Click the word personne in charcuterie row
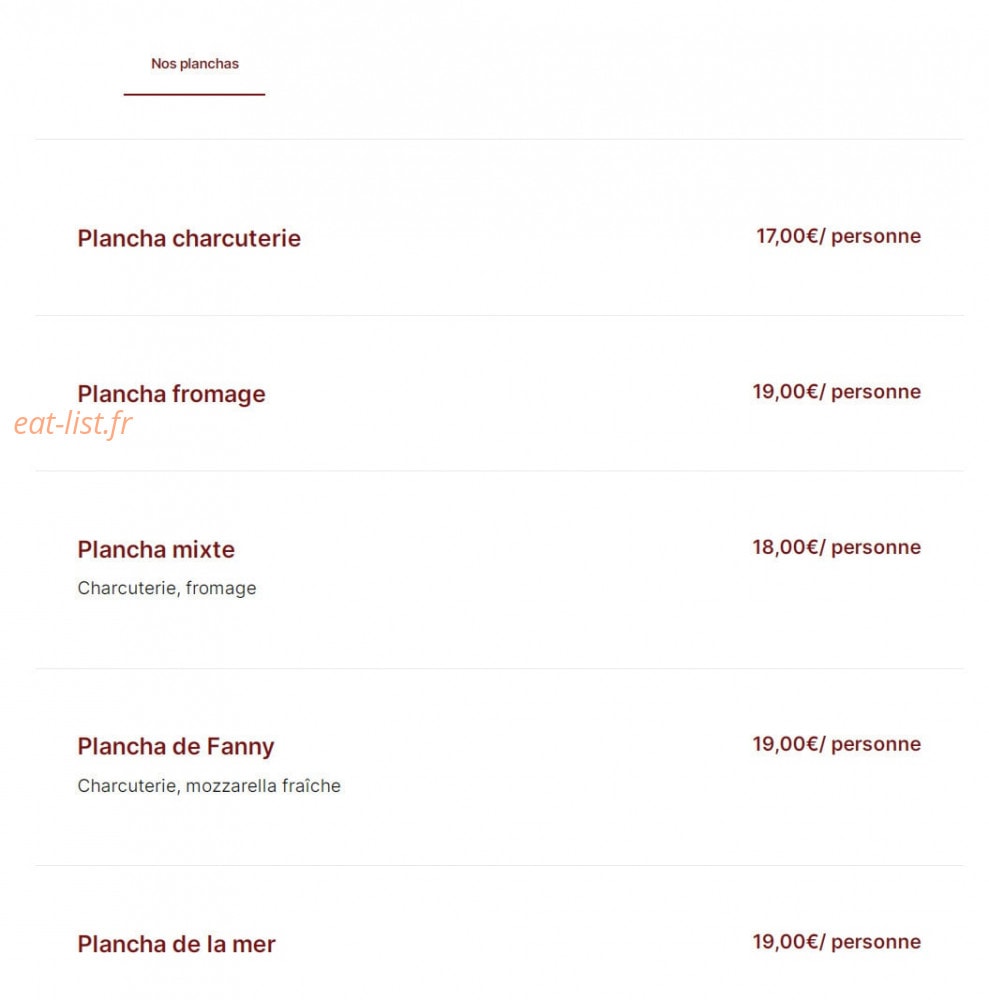This screenshot has width=989, height=1000. pos(875,237)
